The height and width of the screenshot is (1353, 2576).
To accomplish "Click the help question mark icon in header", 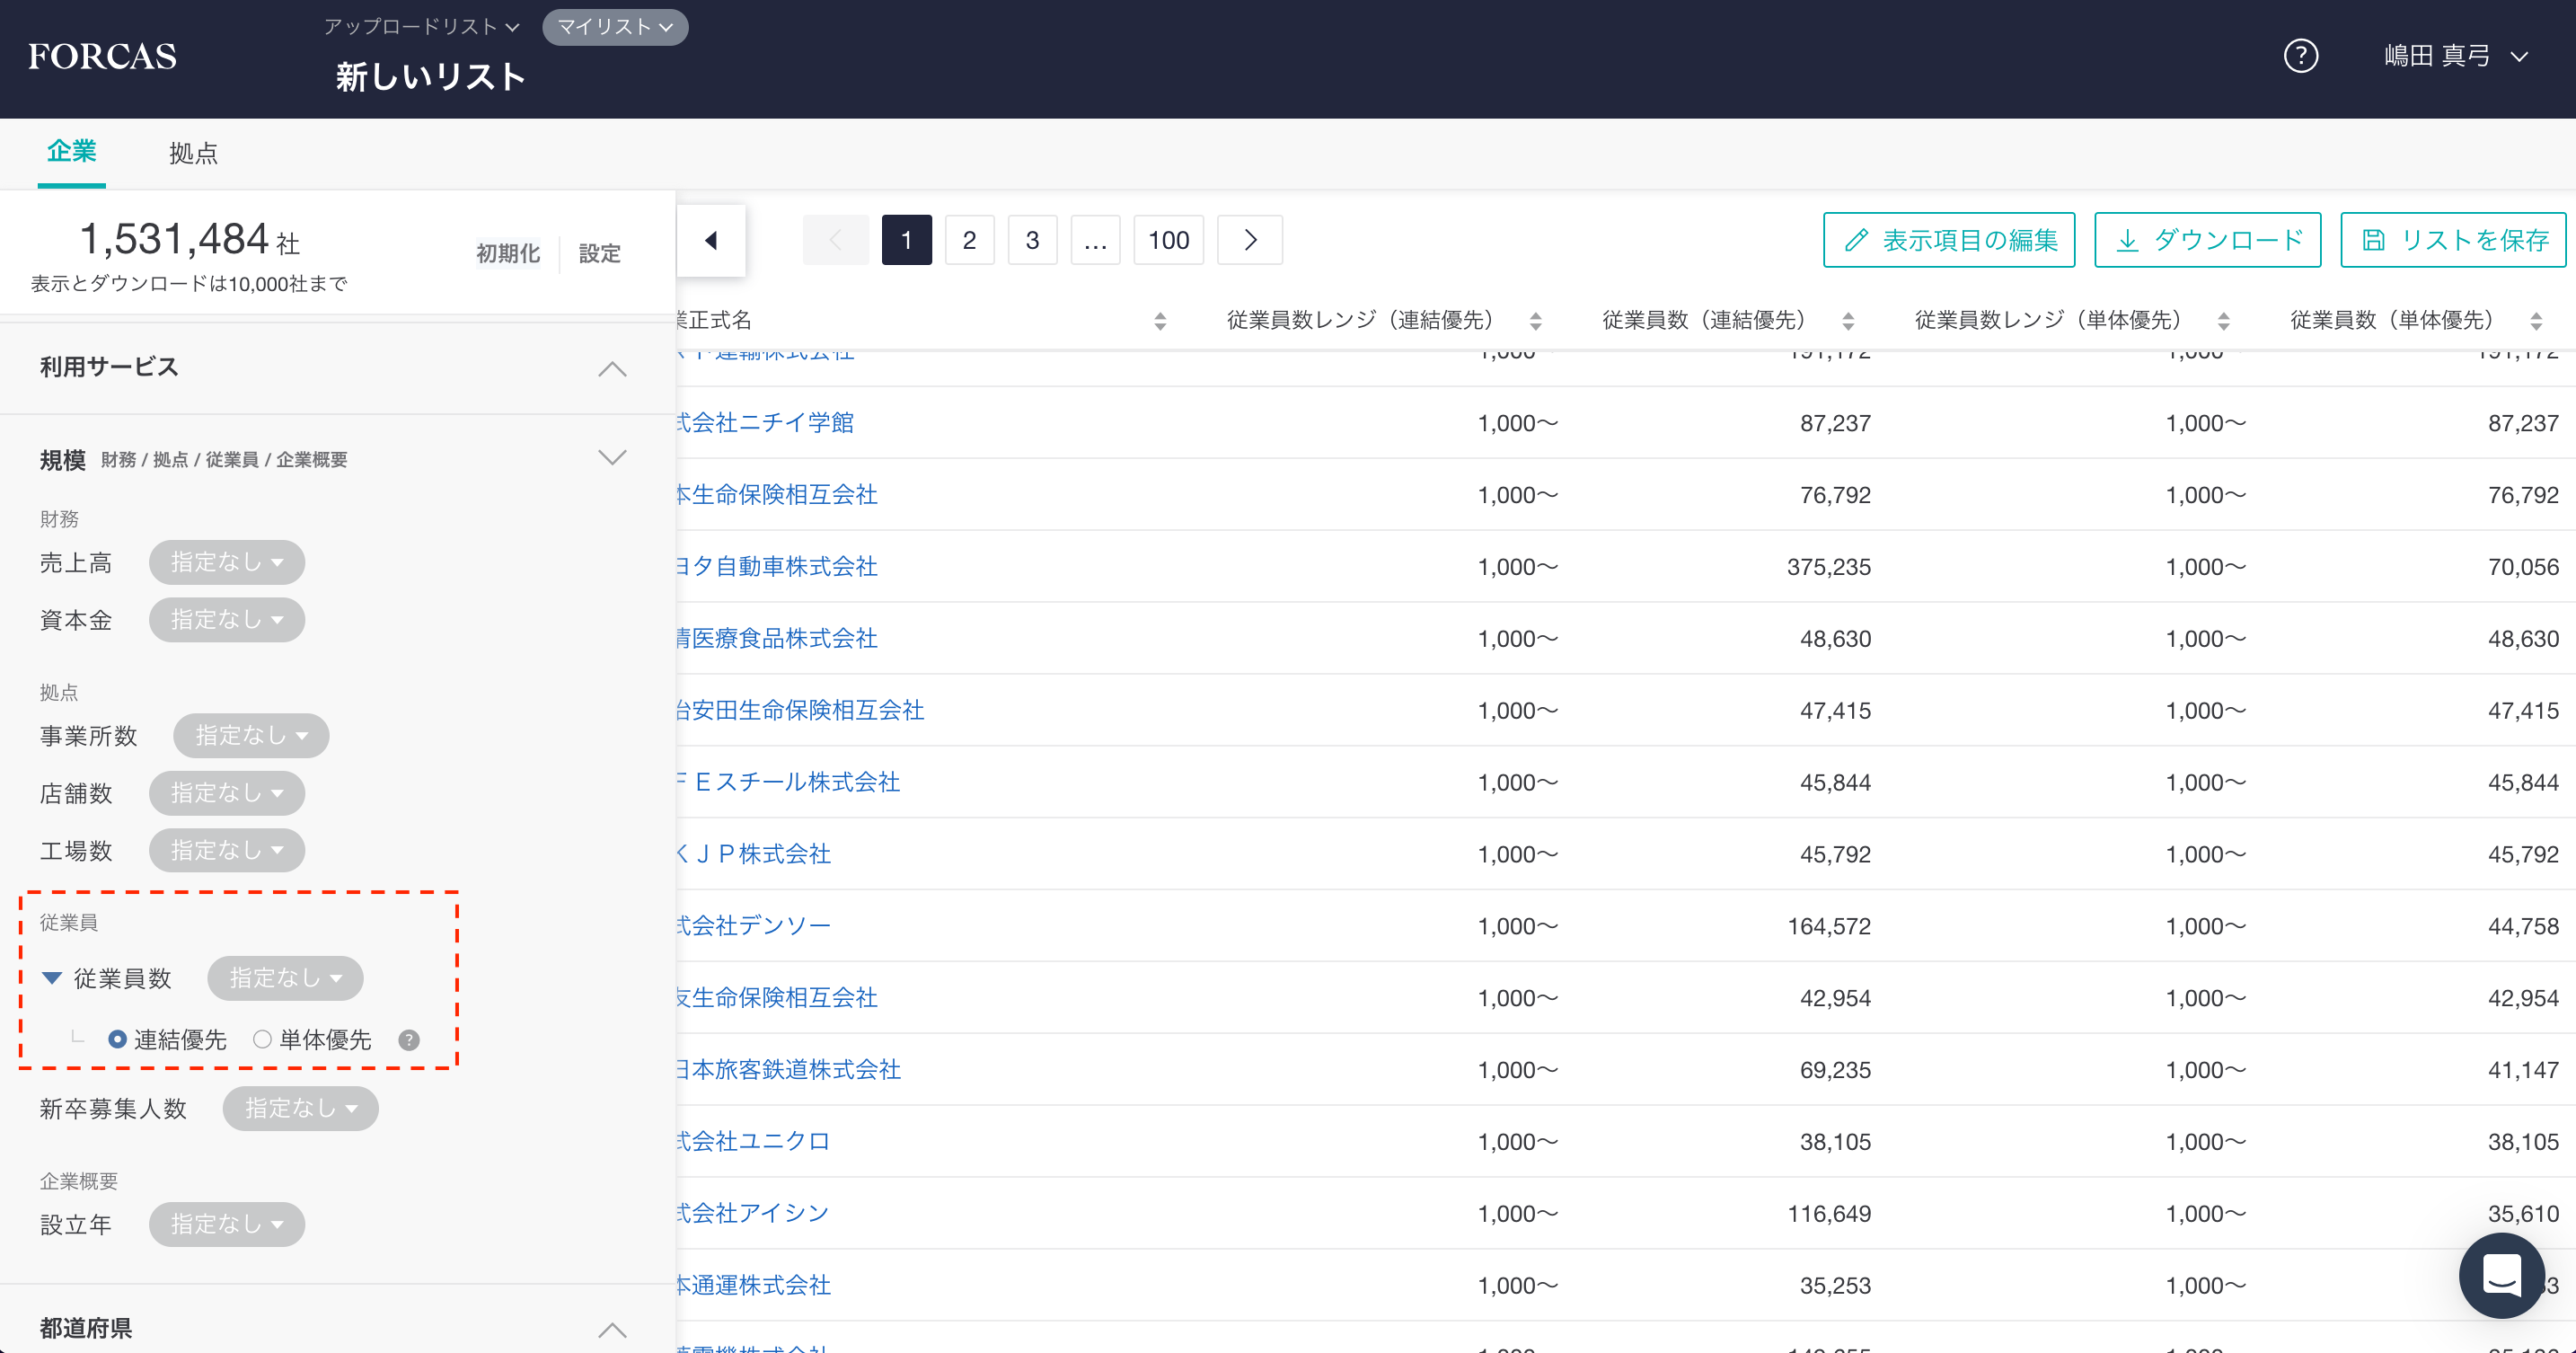I will [x=2300, y=56].
